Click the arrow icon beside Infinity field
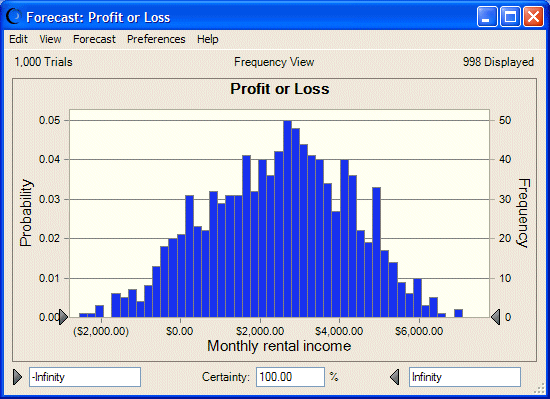 [395, 377]
